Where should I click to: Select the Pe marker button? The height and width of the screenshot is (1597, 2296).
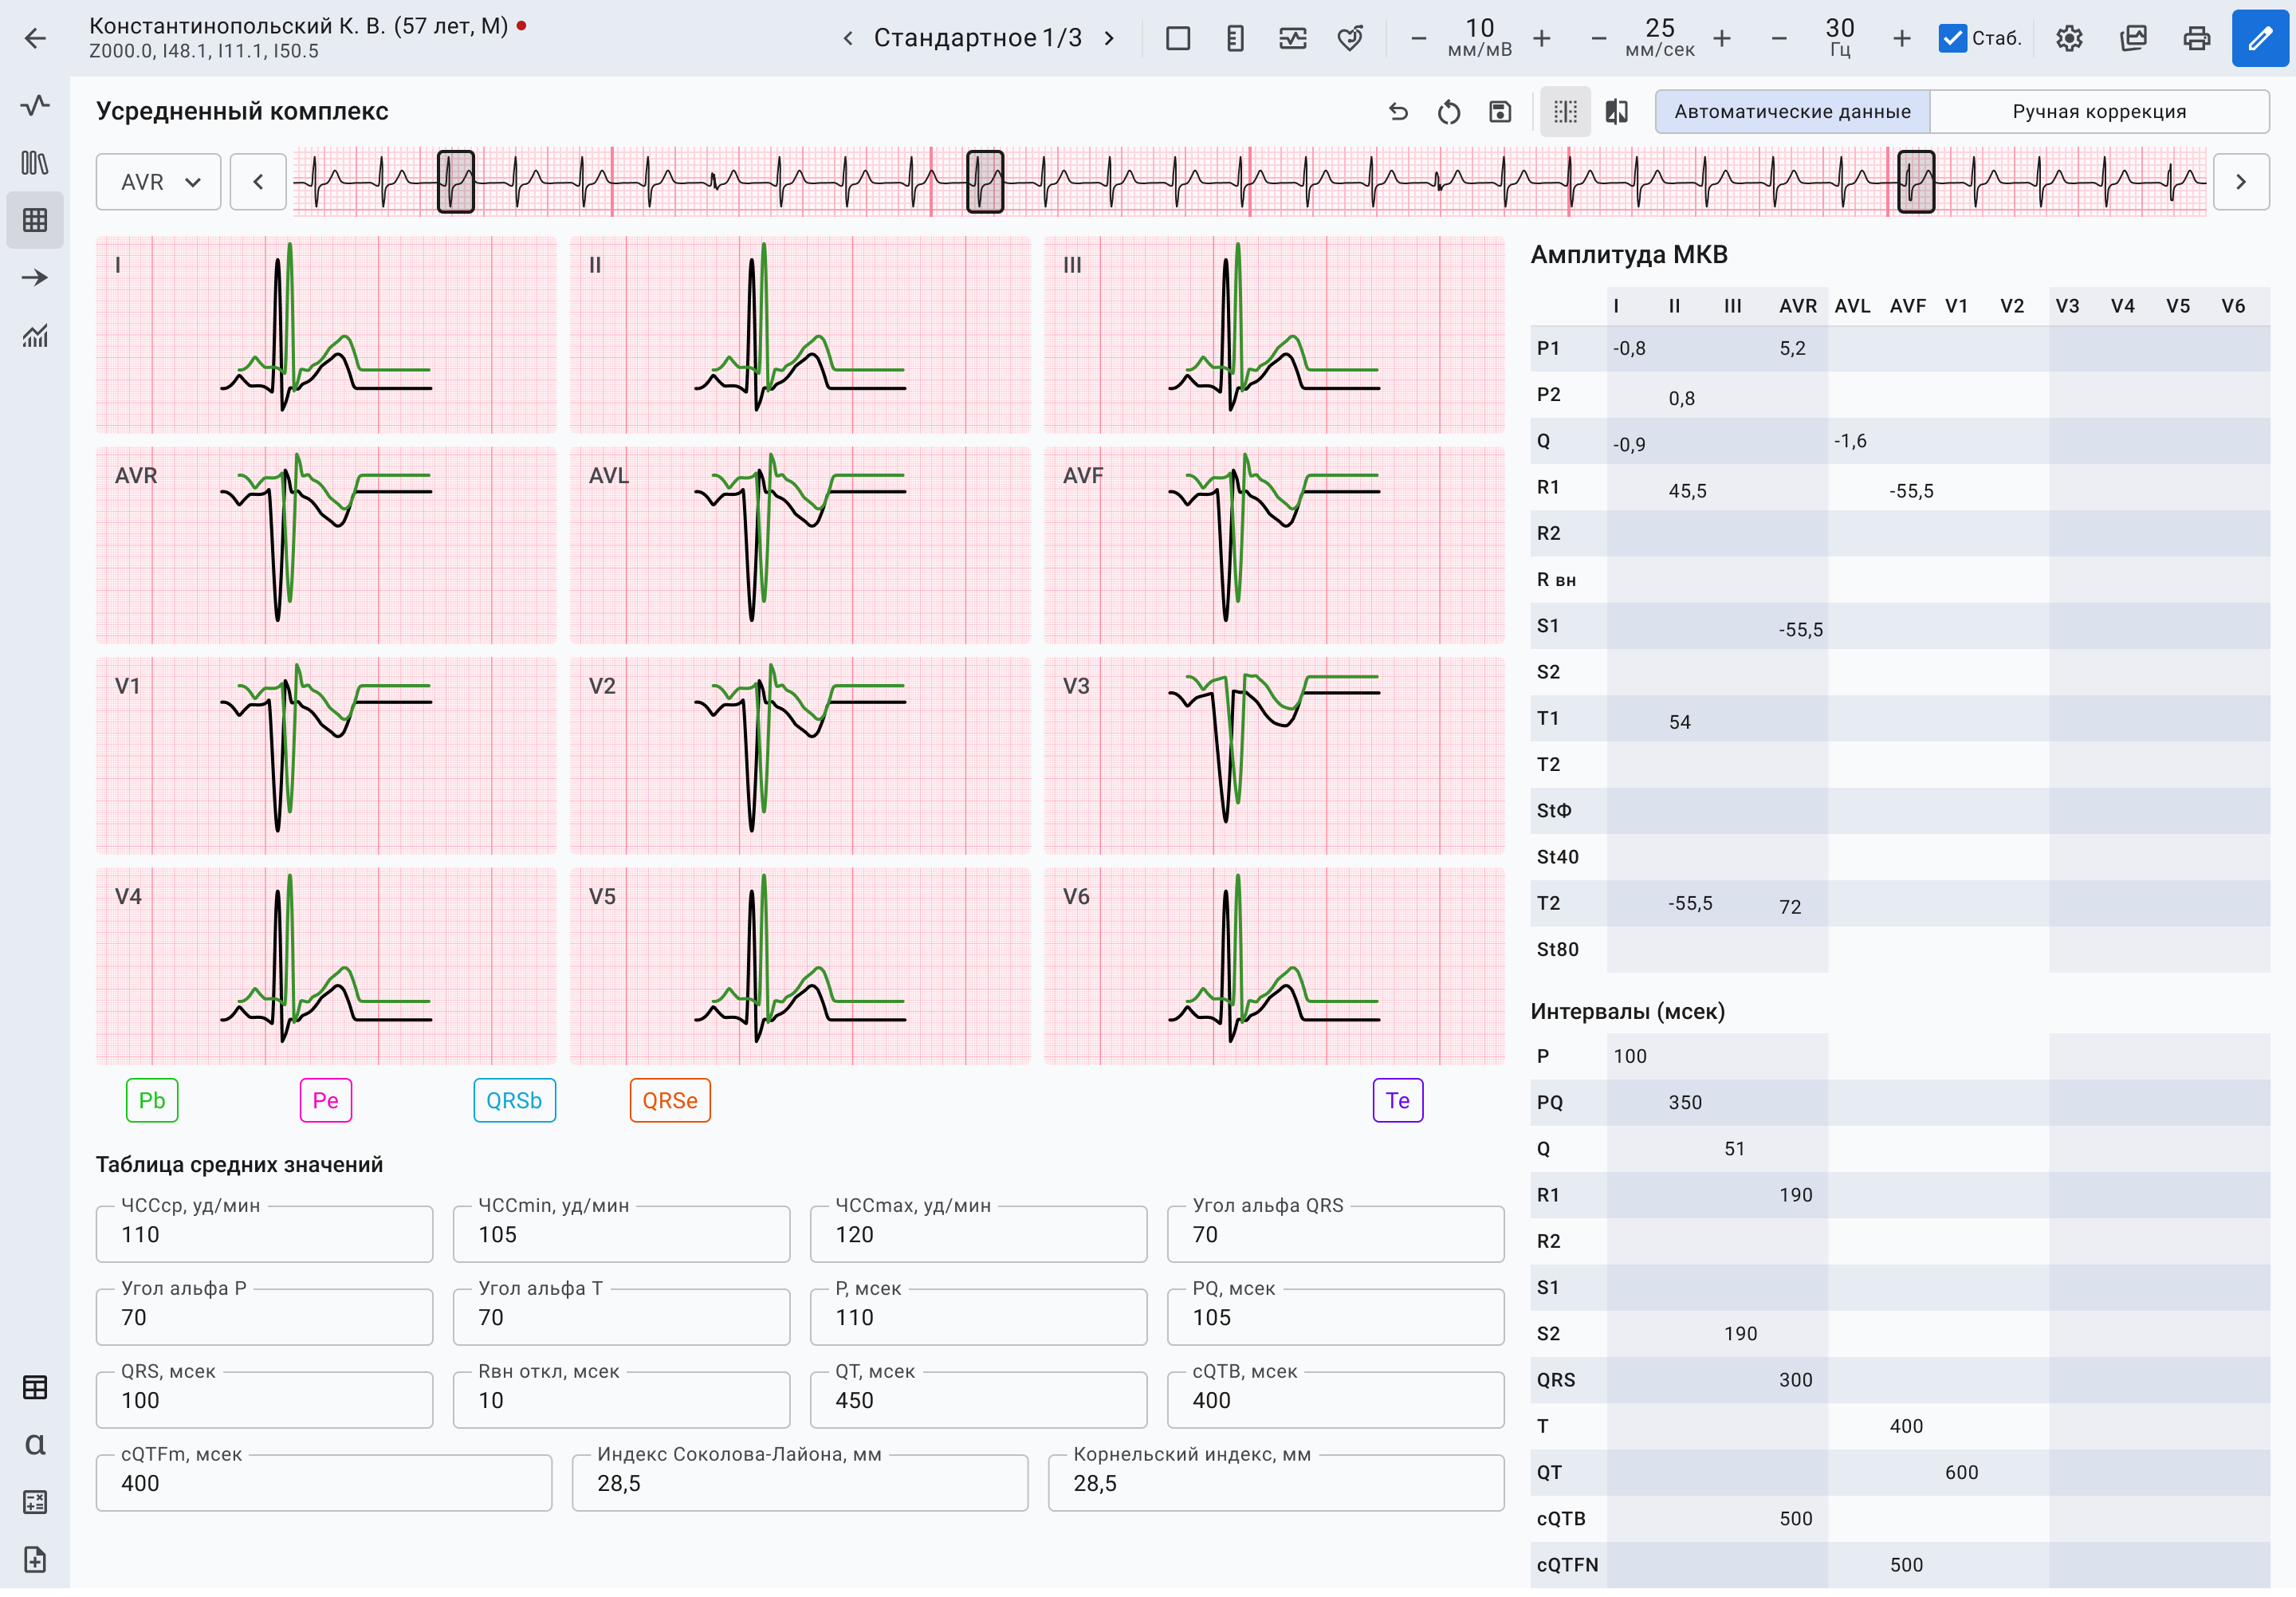coord(326,1100)
